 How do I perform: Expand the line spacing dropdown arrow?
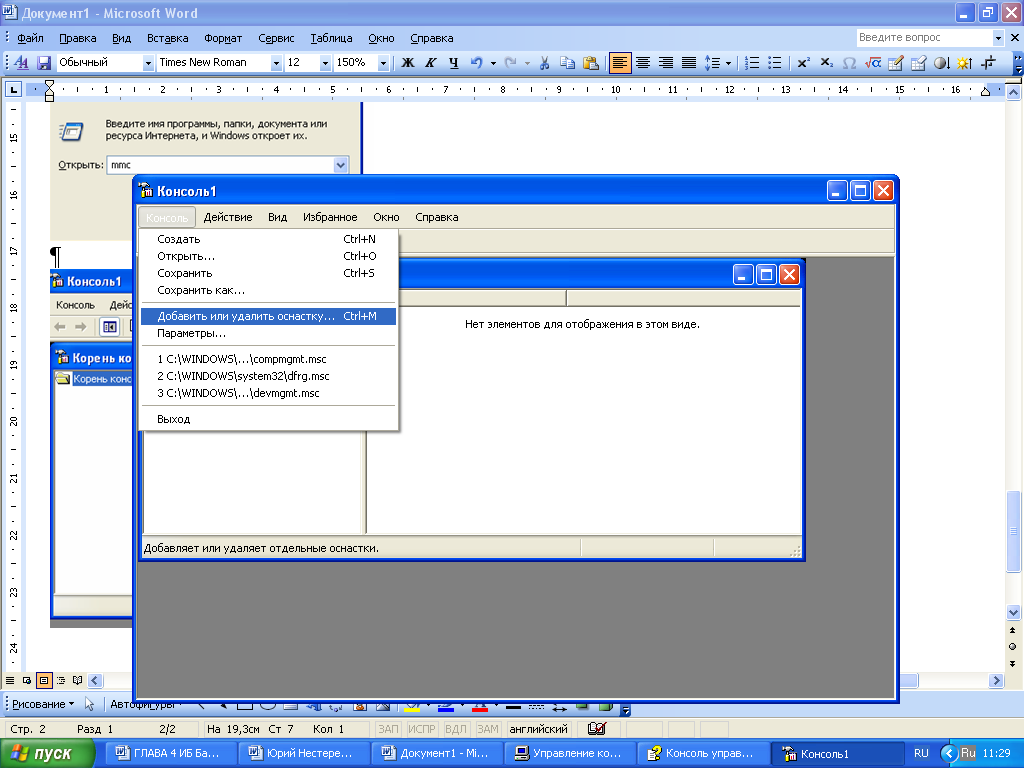click(728, 63)
